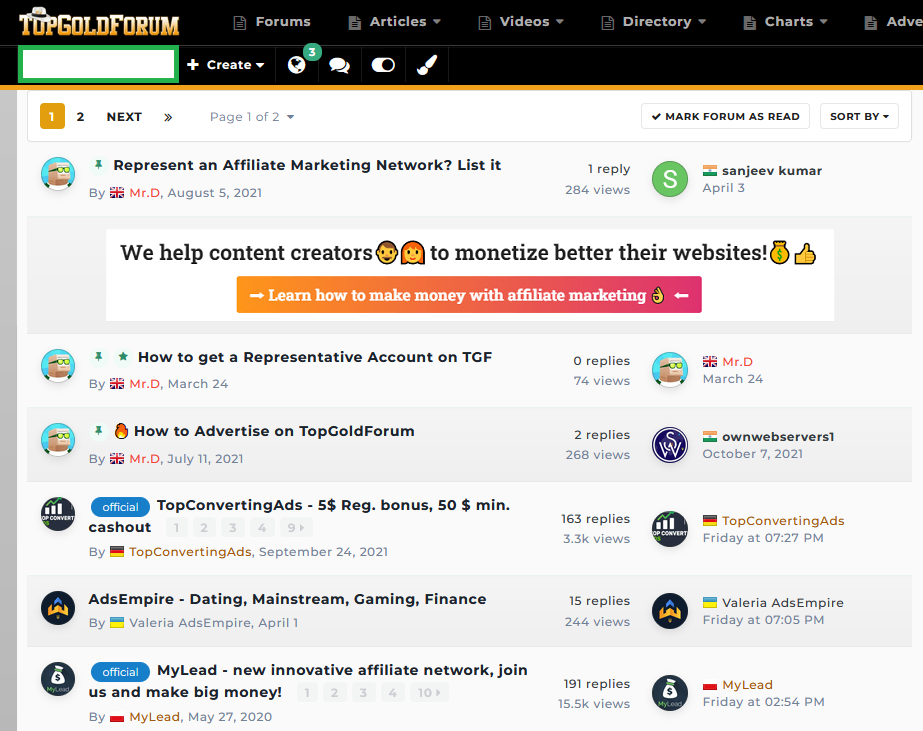923x731 pixels.
Task: Click the MyLead topic starter avatar
Action: [x=58, y=679]
